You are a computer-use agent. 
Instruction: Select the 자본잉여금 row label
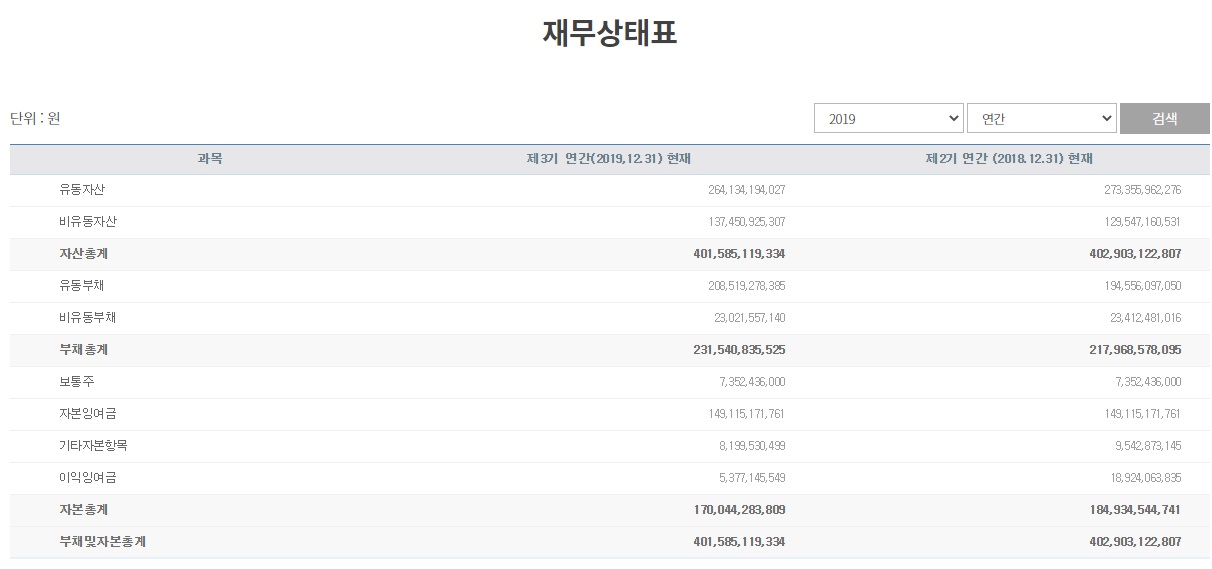[88, 414]
